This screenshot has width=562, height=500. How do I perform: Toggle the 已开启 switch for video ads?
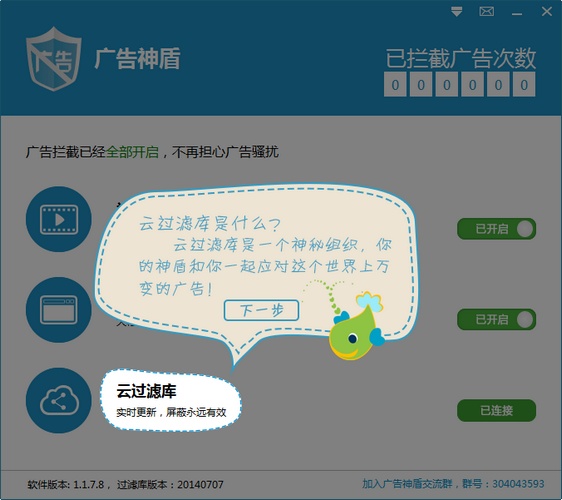[496, 229]
